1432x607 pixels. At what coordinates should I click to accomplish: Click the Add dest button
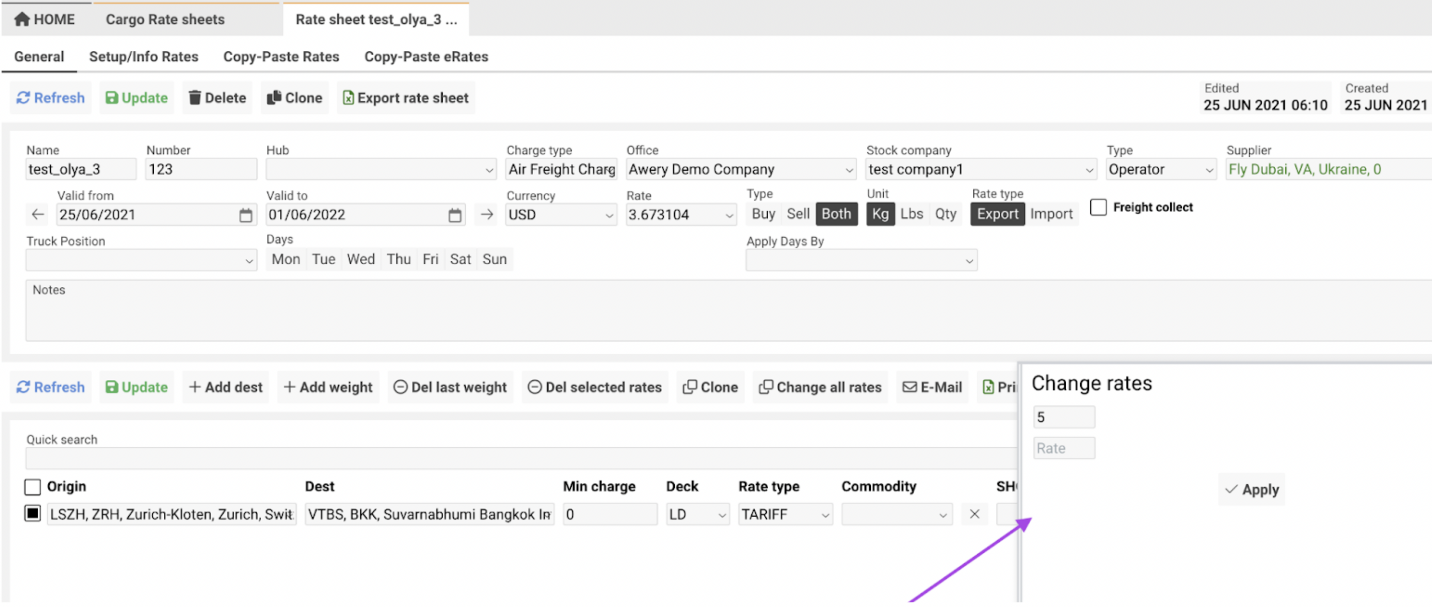226,387
